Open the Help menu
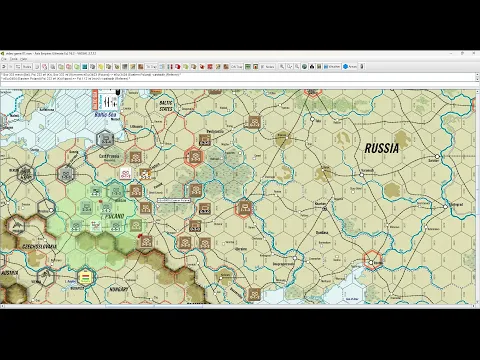The width and height of the screenshot is (480, 360). (x=23, y=59)
